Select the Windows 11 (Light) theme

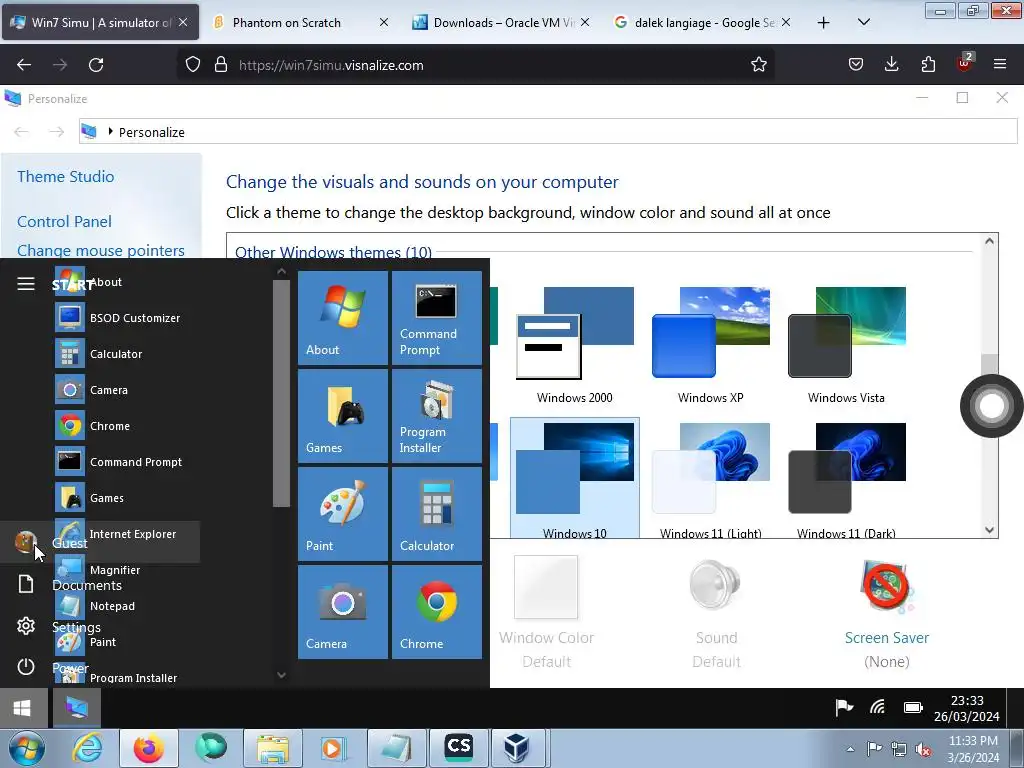click(x=711, y=479)
